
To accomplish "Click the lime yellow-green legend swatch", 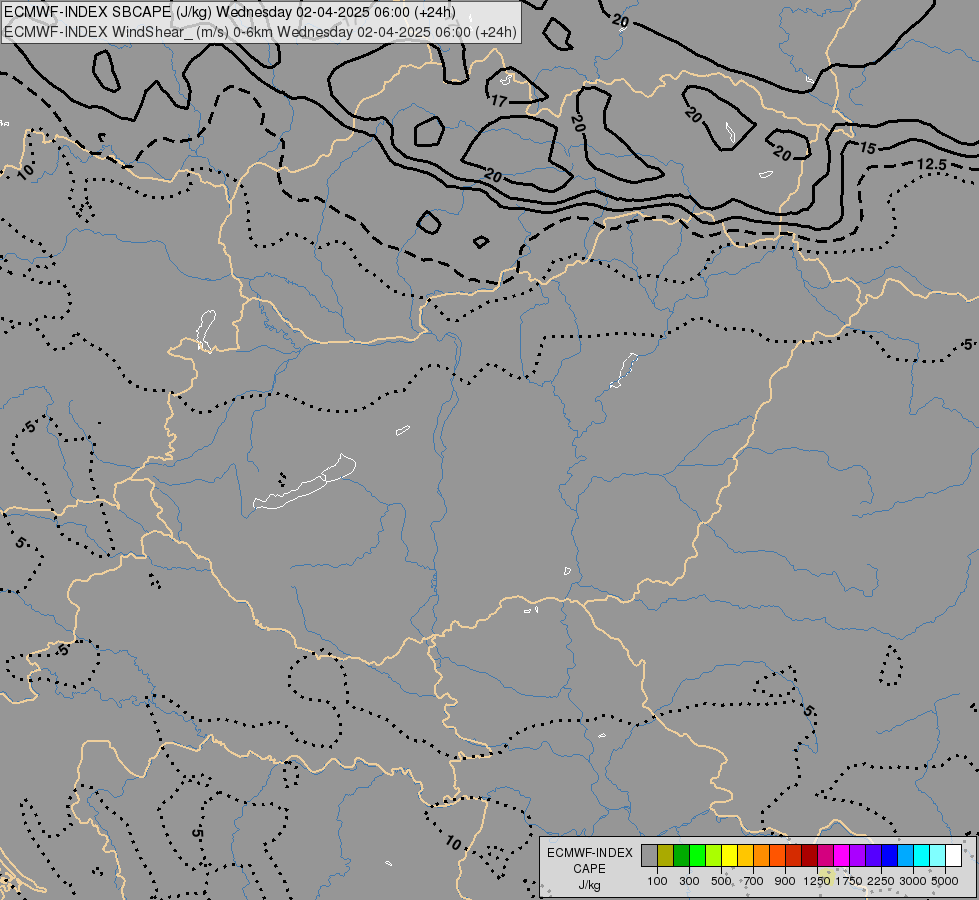I will pos(714,856).
